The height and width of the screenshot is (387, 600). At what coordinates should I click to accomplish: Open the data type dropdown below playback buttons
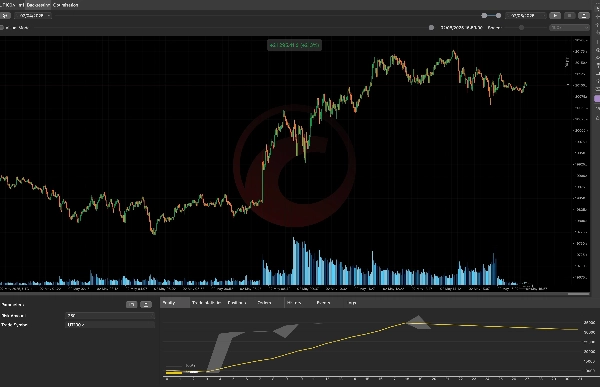point(569,28)
